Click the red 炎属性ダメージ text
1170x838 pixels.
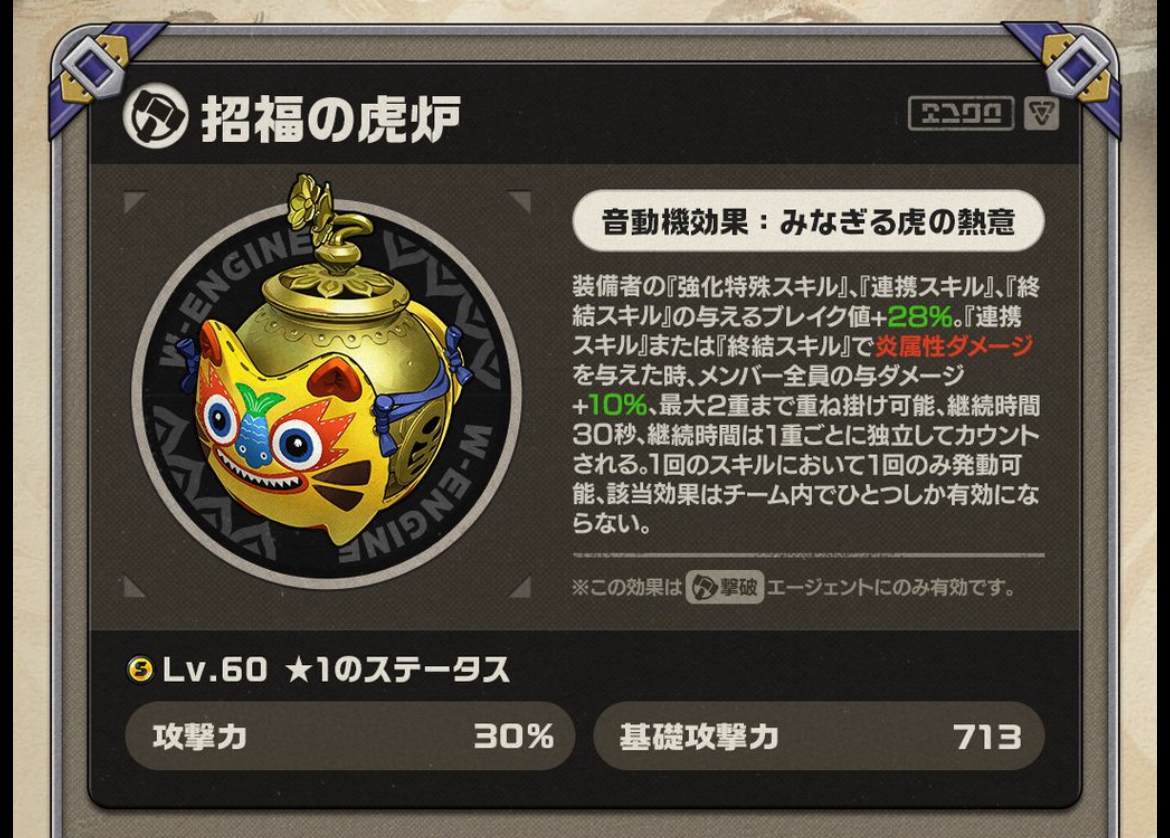point(954,345)
